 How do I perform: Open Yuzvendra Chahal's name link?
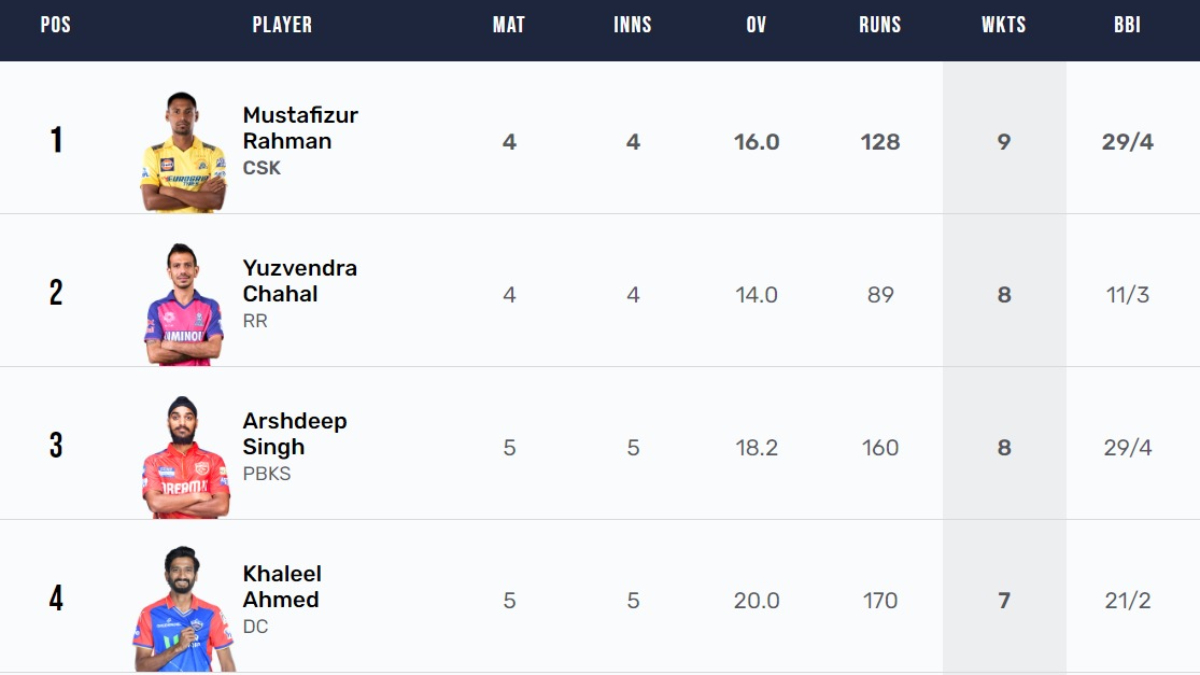[299, 281]
